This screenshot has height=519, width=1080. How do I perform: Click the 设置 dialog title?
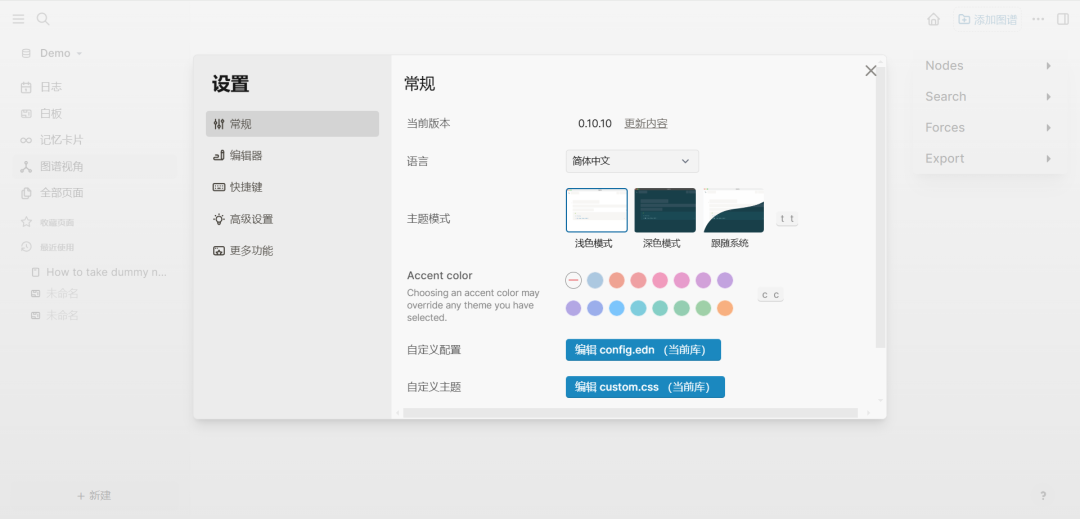[x=230, y=84]
